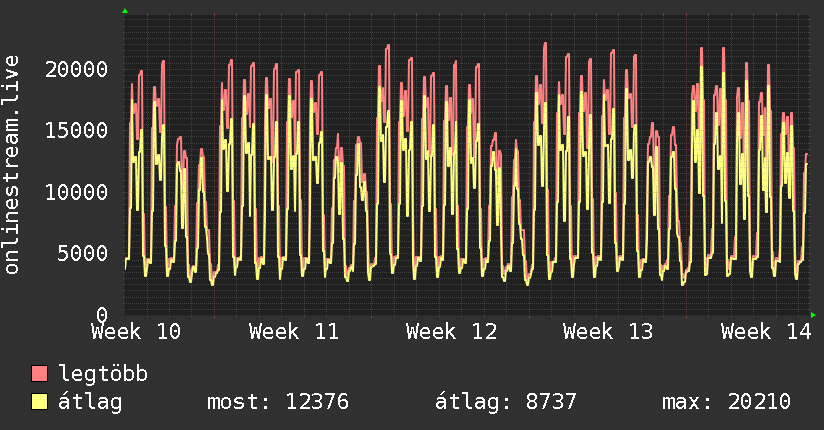
Task: Click the 10000 y-axis value
Action: pyautogui.click(x=77, y=192)
